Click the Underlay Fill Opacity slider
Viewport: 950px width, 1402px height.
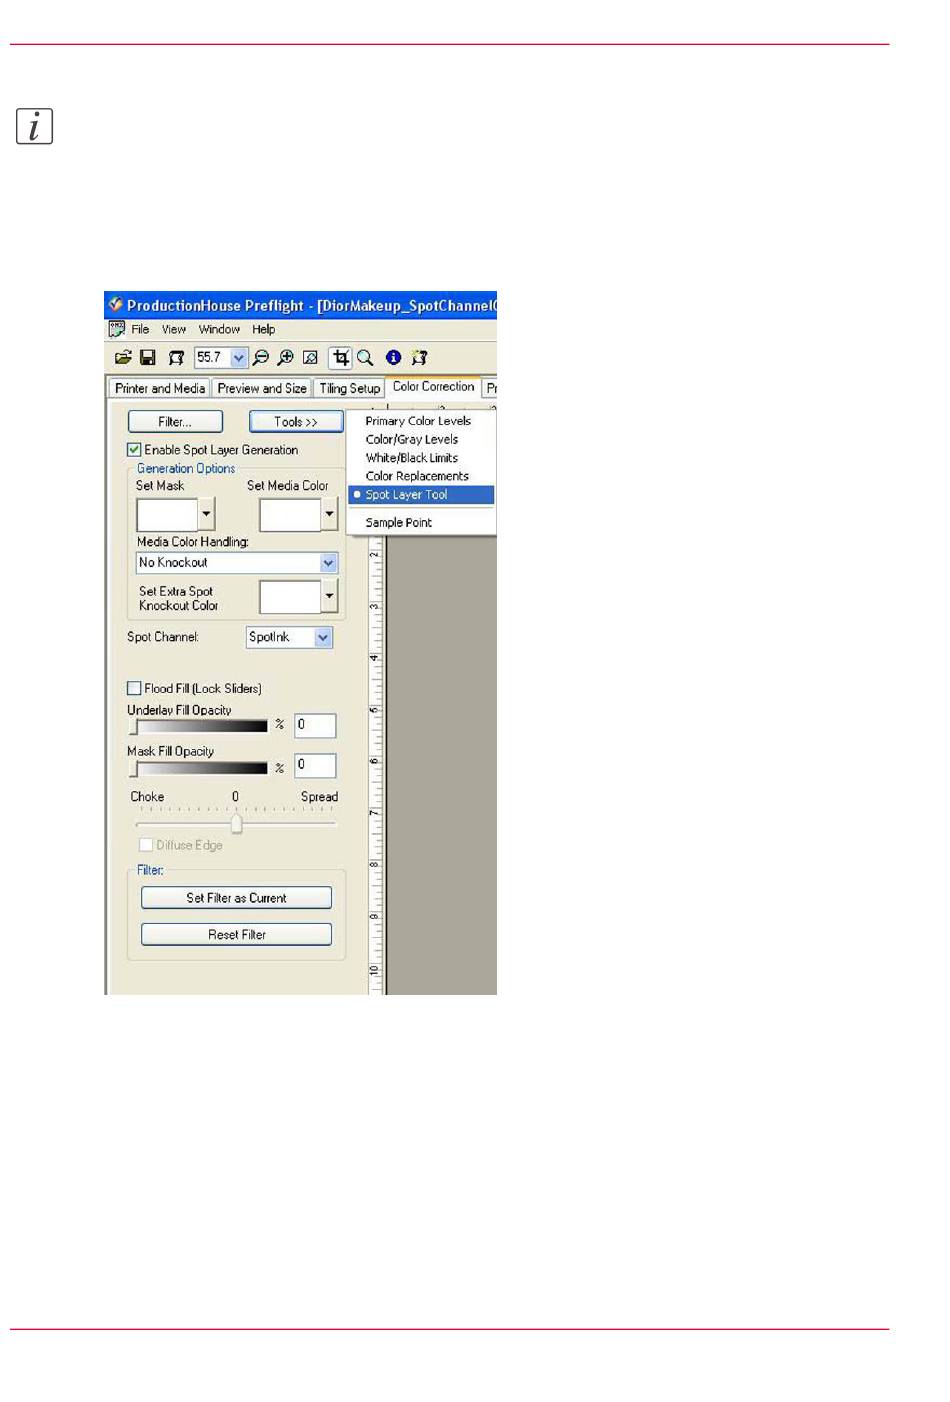click(x=199, y=726)
